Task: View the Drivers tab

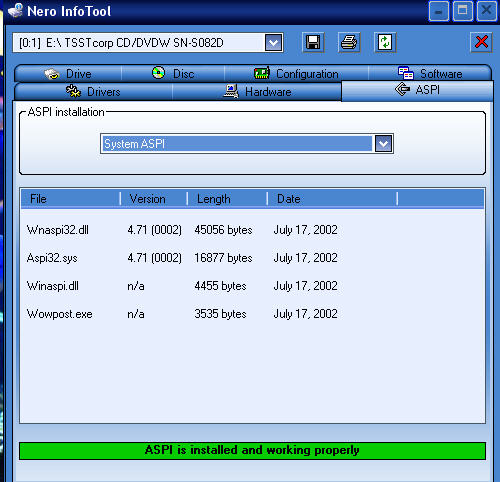Action: click(x=93, y=92)
